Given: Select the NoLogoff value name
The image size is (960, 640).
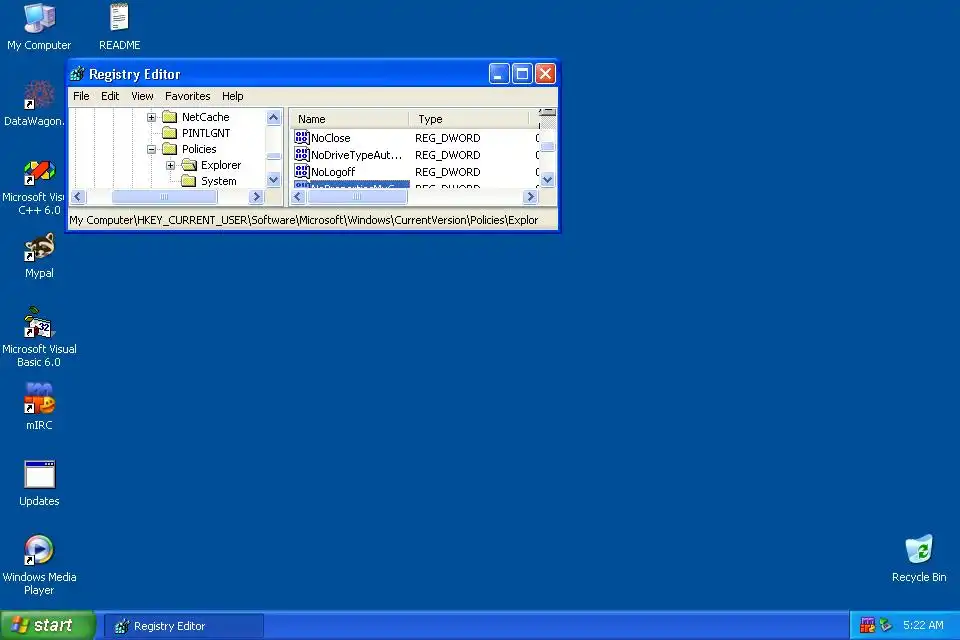Looking at the screenshot, I should (x=333, y=172).
